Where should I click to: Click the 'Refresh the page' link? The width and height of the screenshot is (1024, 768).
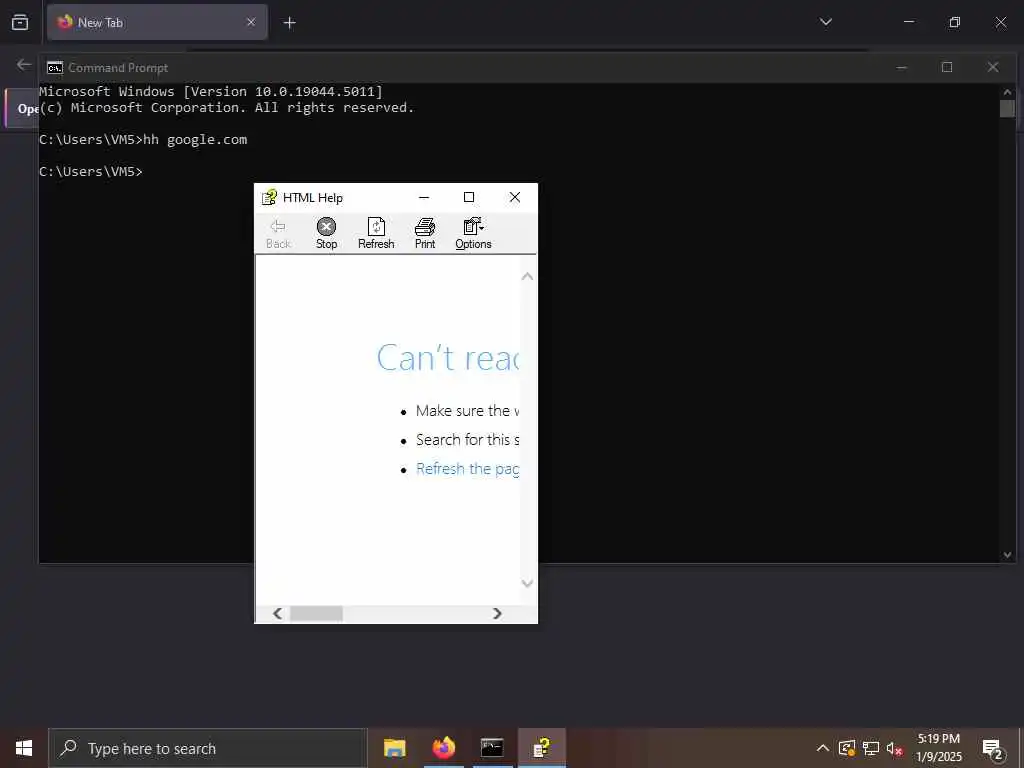467,469
